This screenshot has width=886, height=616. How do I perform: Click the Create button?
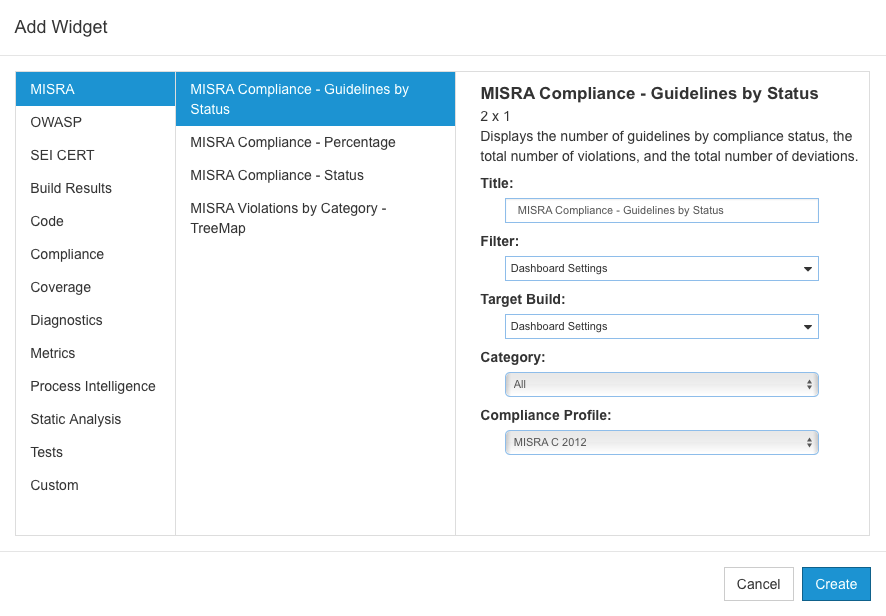point(836,584)
